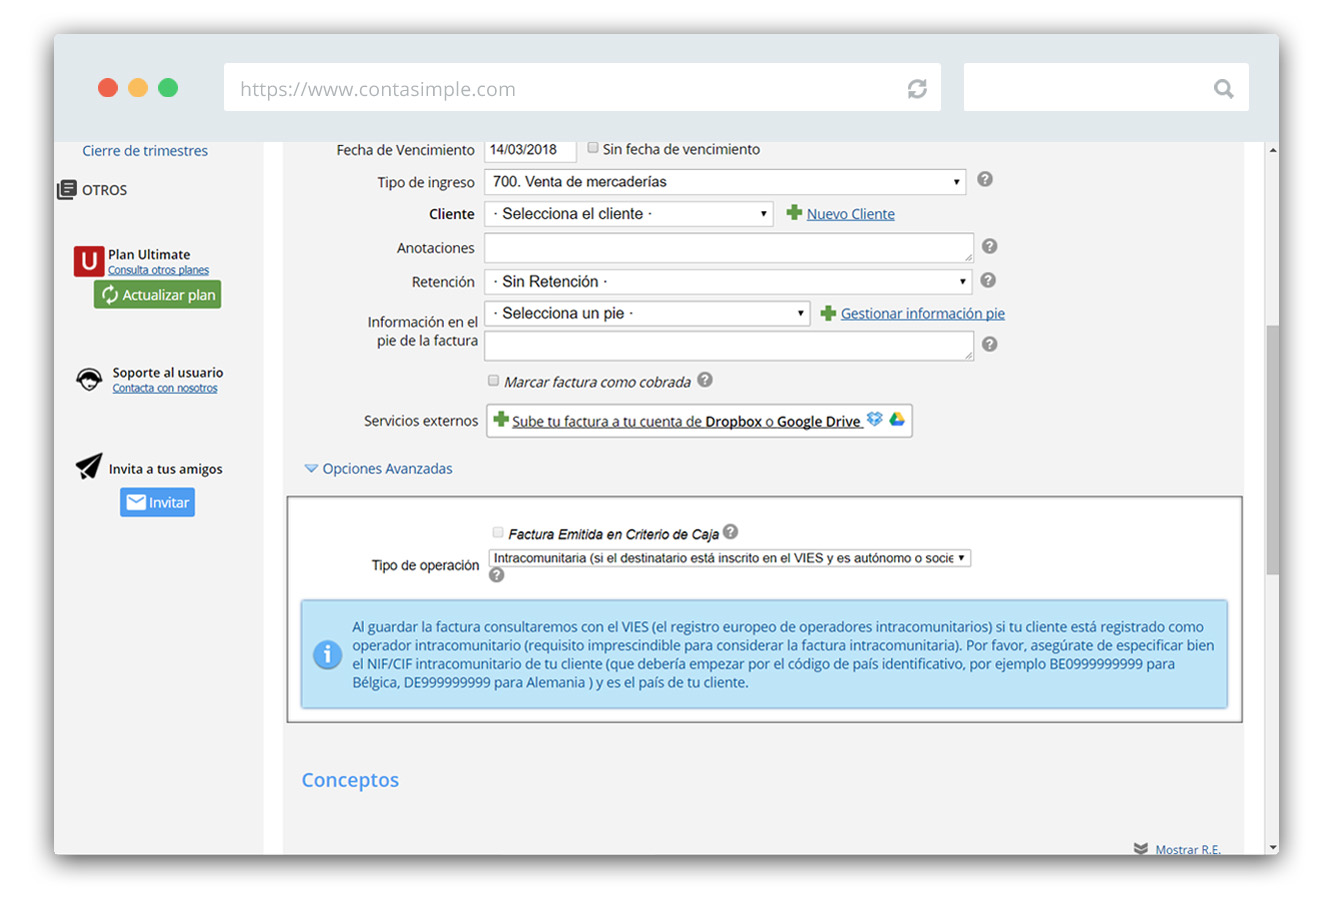
Task: Toggle Factura Emitida en Criterio de Caja
Action: point(498,532)
